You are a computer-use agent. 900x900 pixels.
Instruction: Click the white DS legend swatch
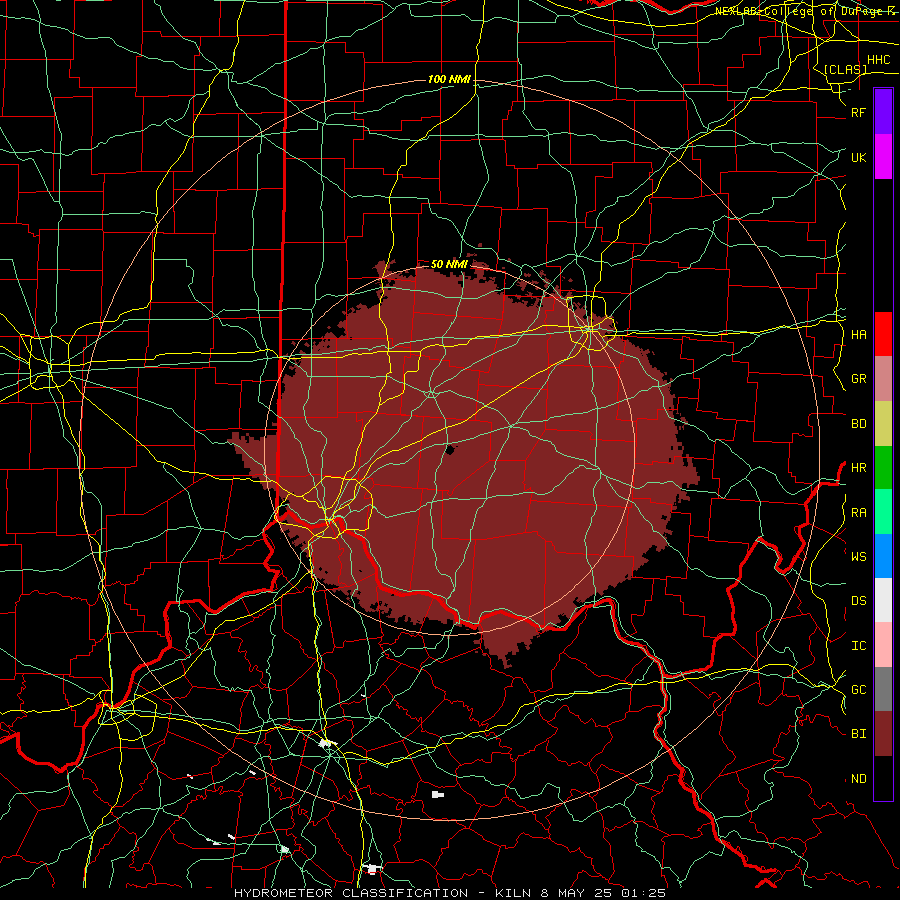click(x=883, y=600)
